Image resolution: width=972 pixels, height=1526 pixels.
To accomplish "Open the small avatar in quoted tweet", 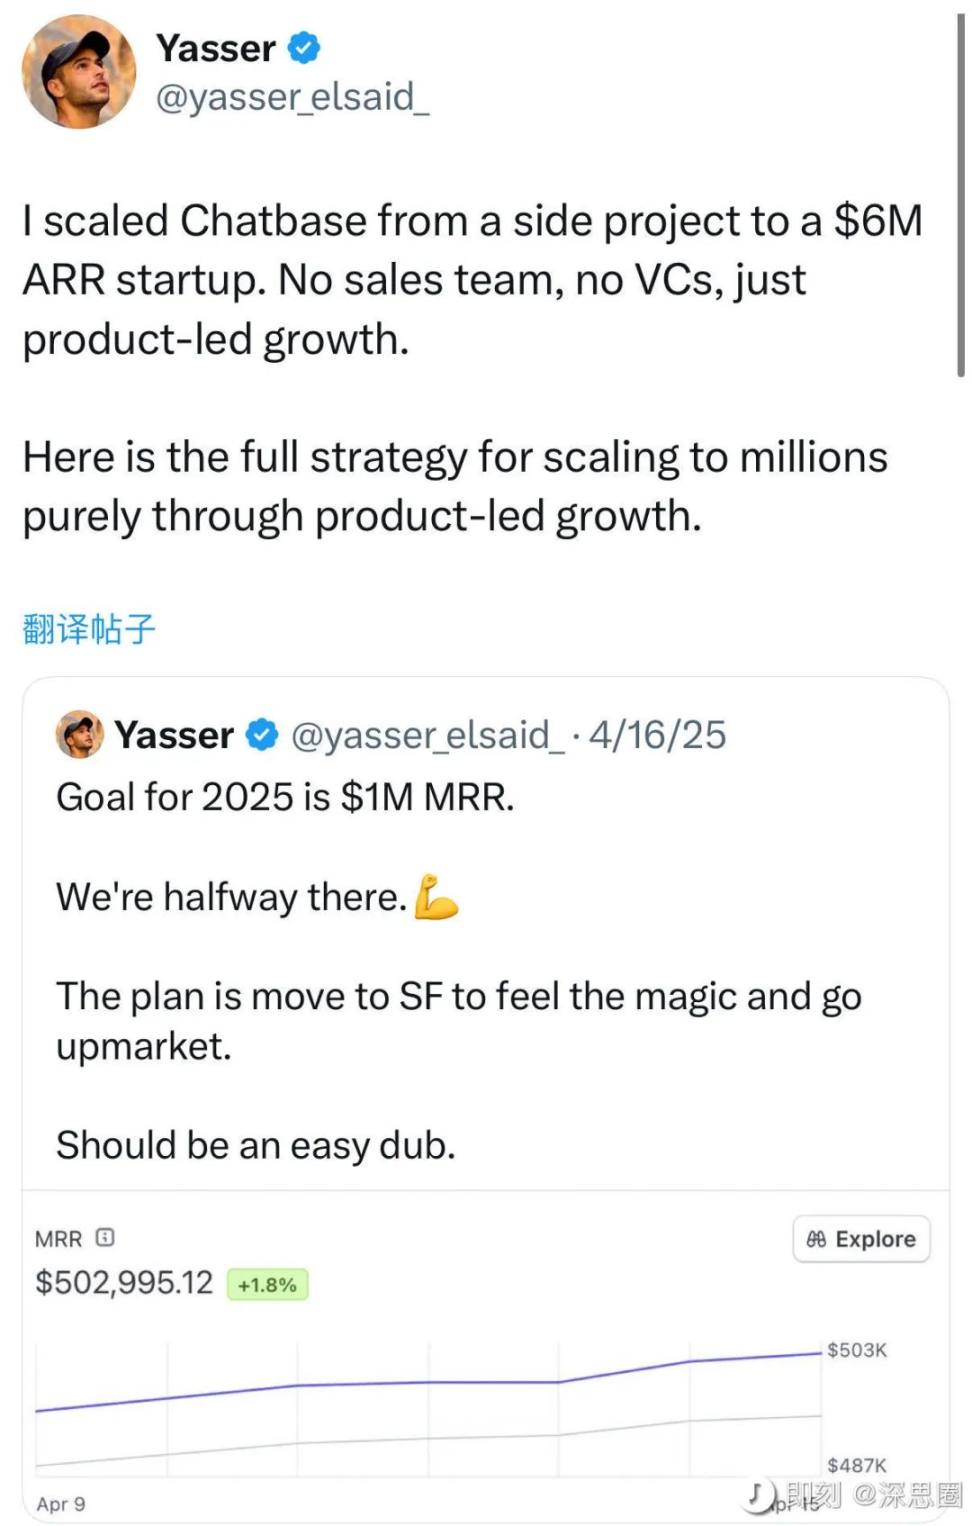I will pyautogui.click(x=80, y=734).
